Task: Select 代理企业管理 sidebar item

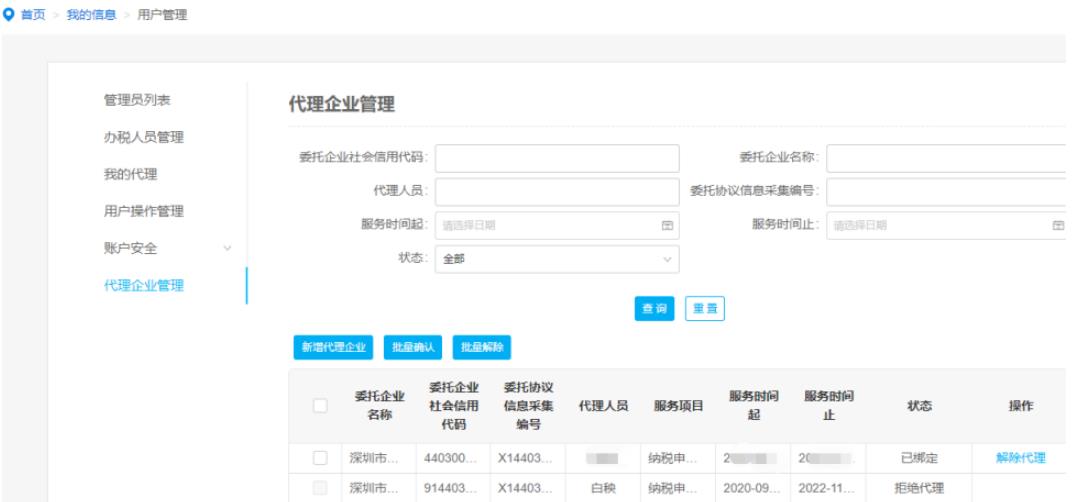Action: [x=143, y=285]
